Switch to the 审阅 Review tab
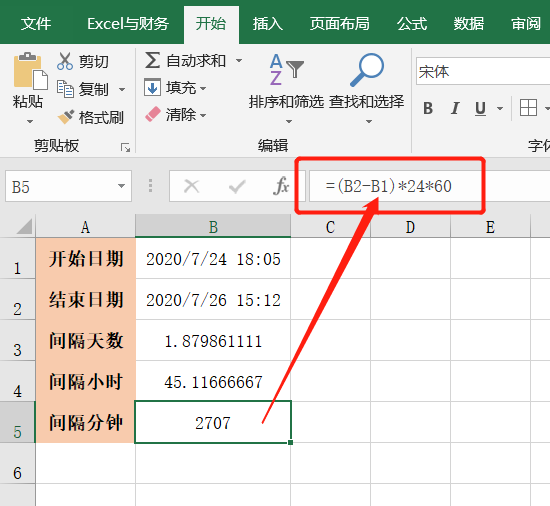Viewport: 550px width, 506px height. pyautogui.click(x=526, y=24)
